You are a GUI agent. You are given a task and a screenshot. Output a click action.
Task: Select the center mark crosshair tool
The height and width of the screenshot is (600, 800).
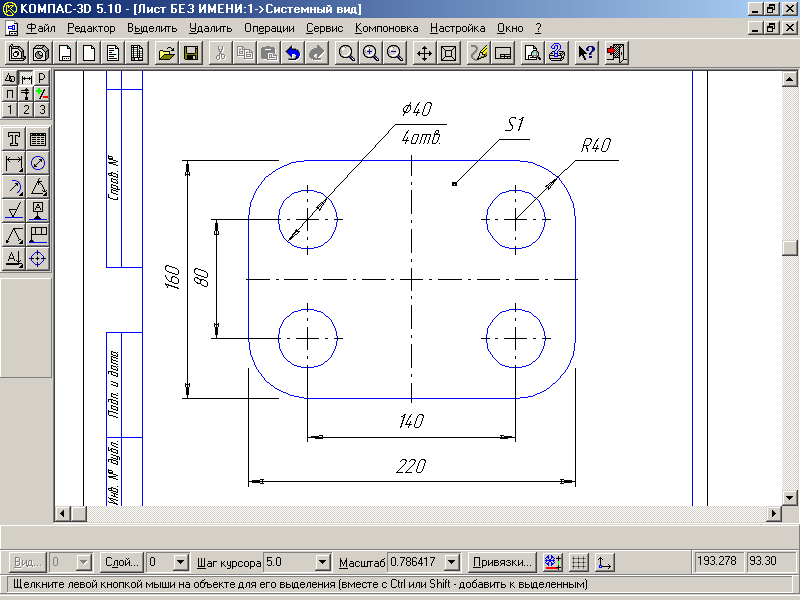38,259
